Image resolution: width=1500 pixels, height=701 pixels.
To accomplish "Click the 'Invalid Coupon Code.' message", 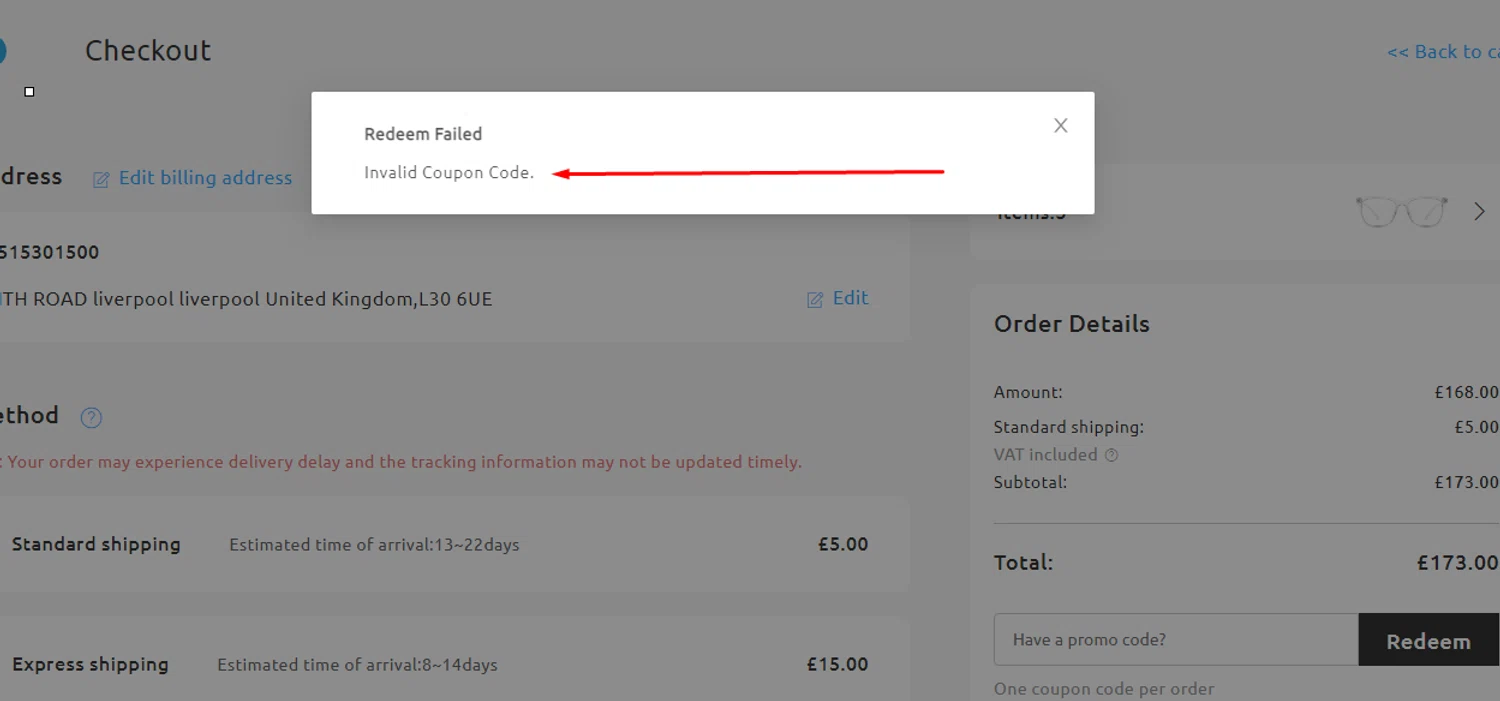I will click(x=449, y=173).
